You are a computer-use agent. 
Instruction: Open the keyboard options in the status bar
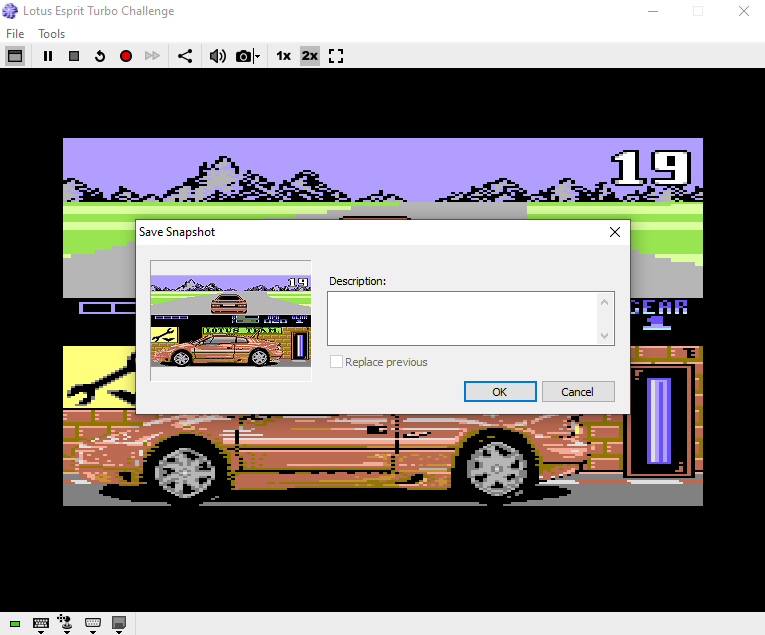point(41,624)
